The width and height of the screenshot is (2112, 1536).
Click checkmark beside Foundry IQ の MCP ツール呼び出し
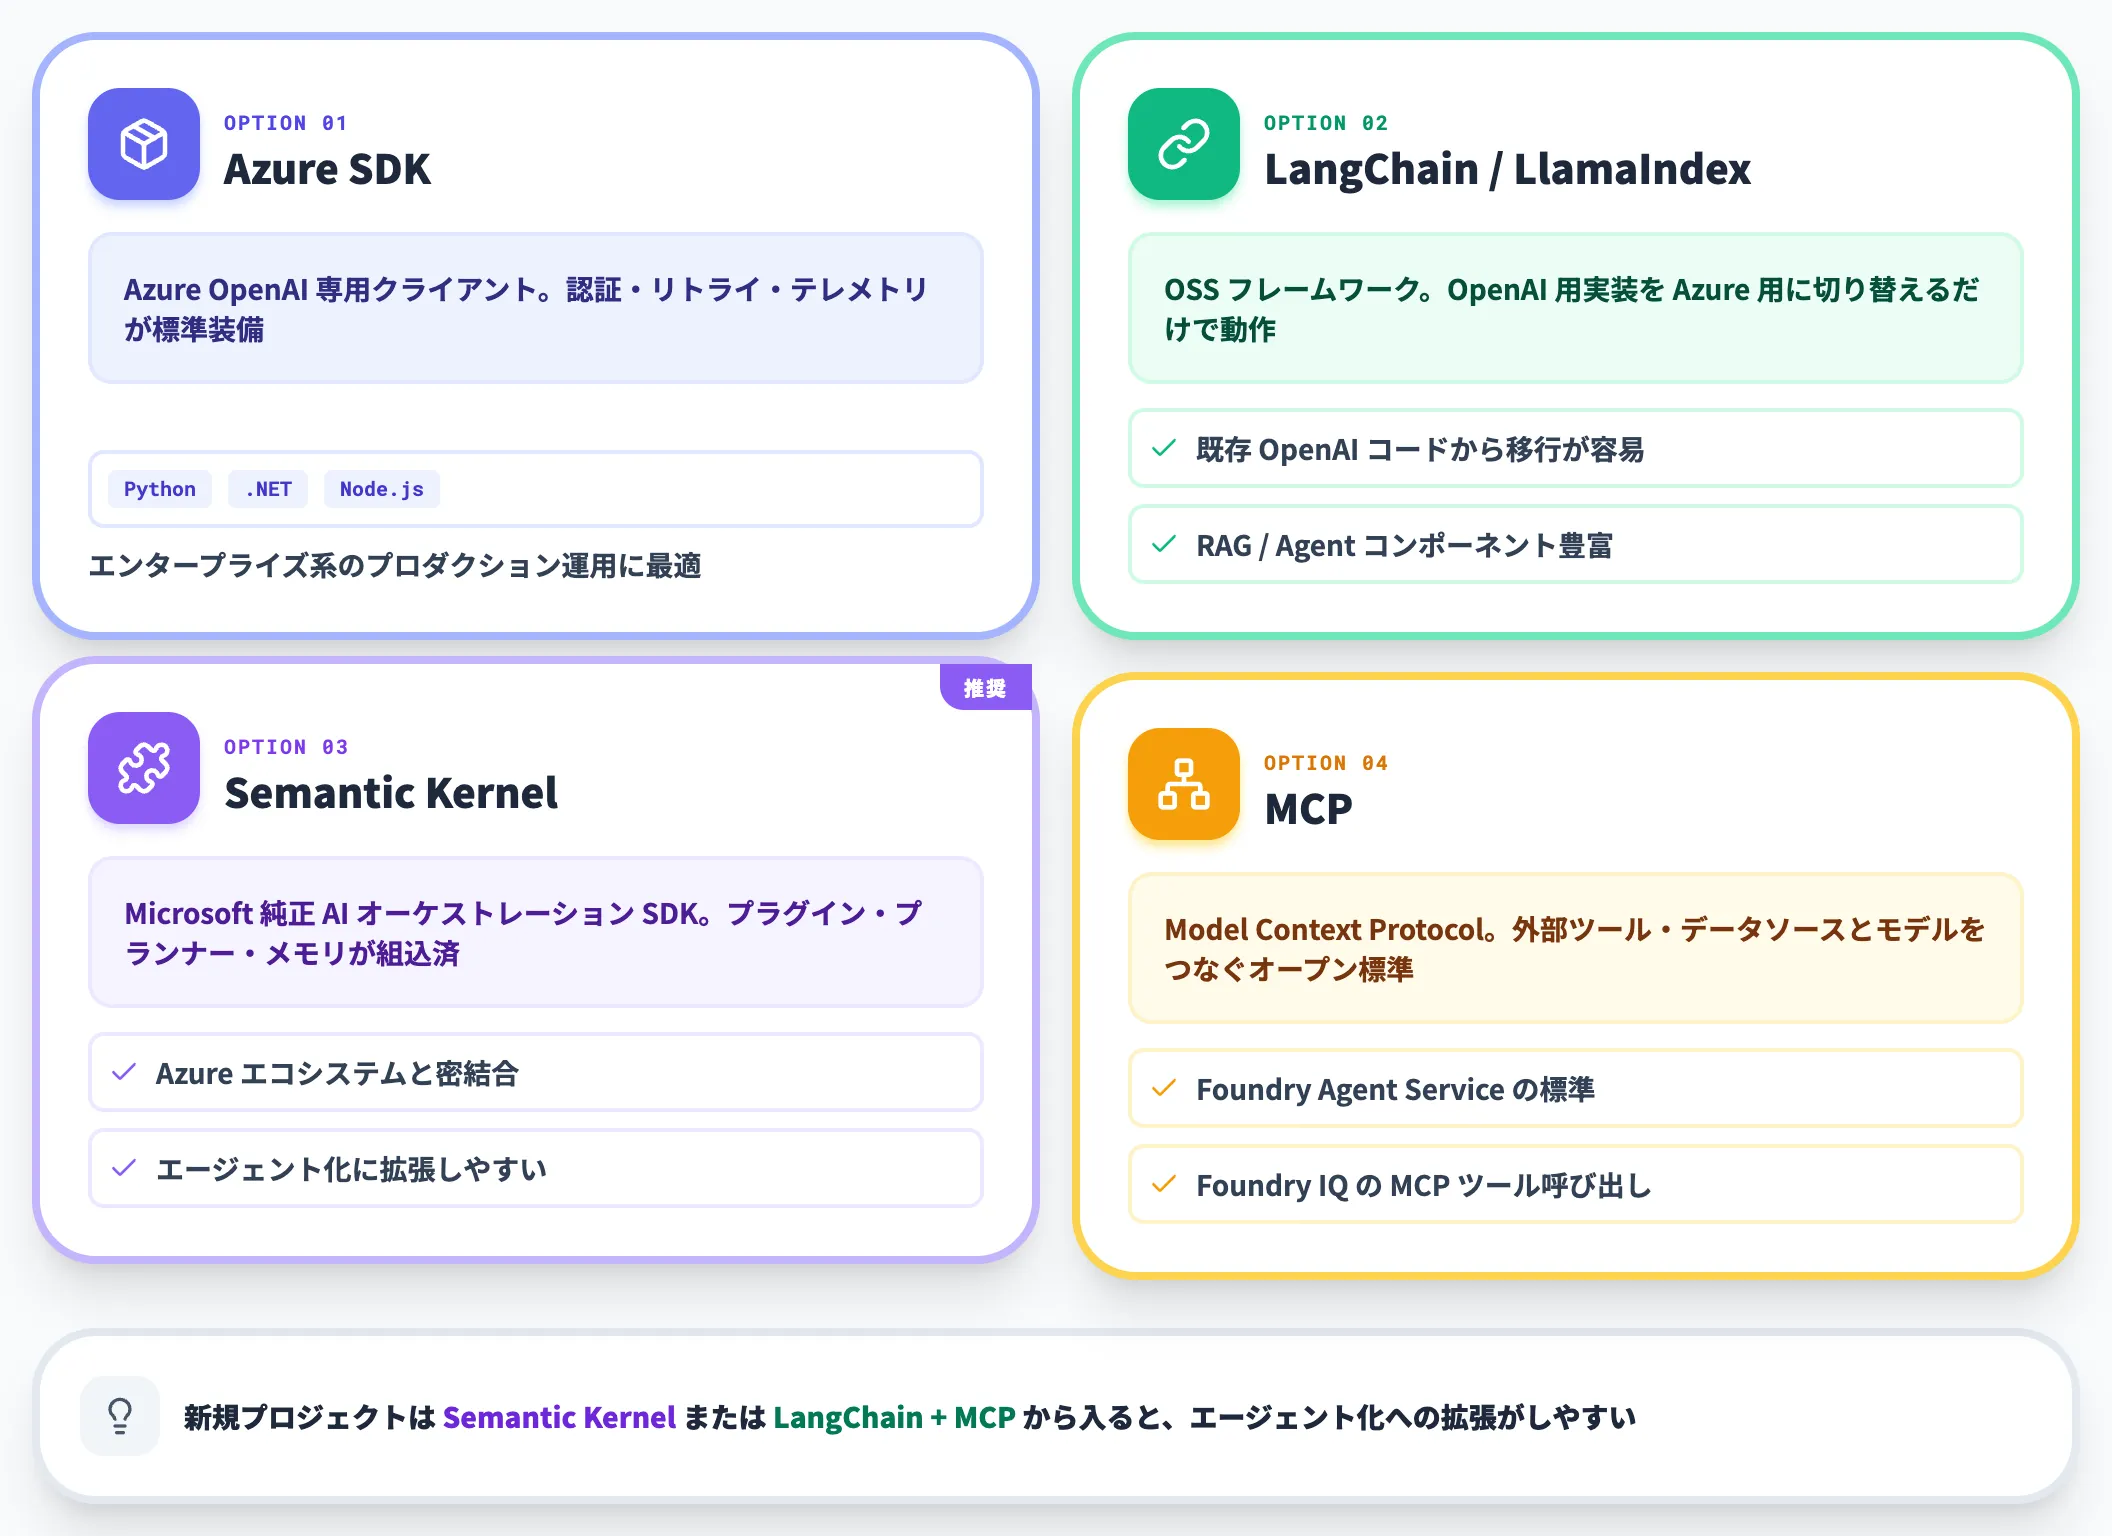(1164, 1184)
